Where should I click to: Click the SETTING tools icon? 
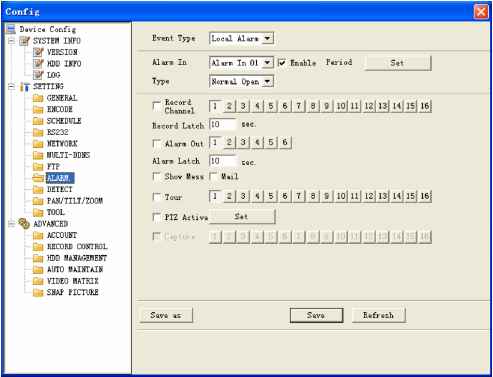coord(25,86)
